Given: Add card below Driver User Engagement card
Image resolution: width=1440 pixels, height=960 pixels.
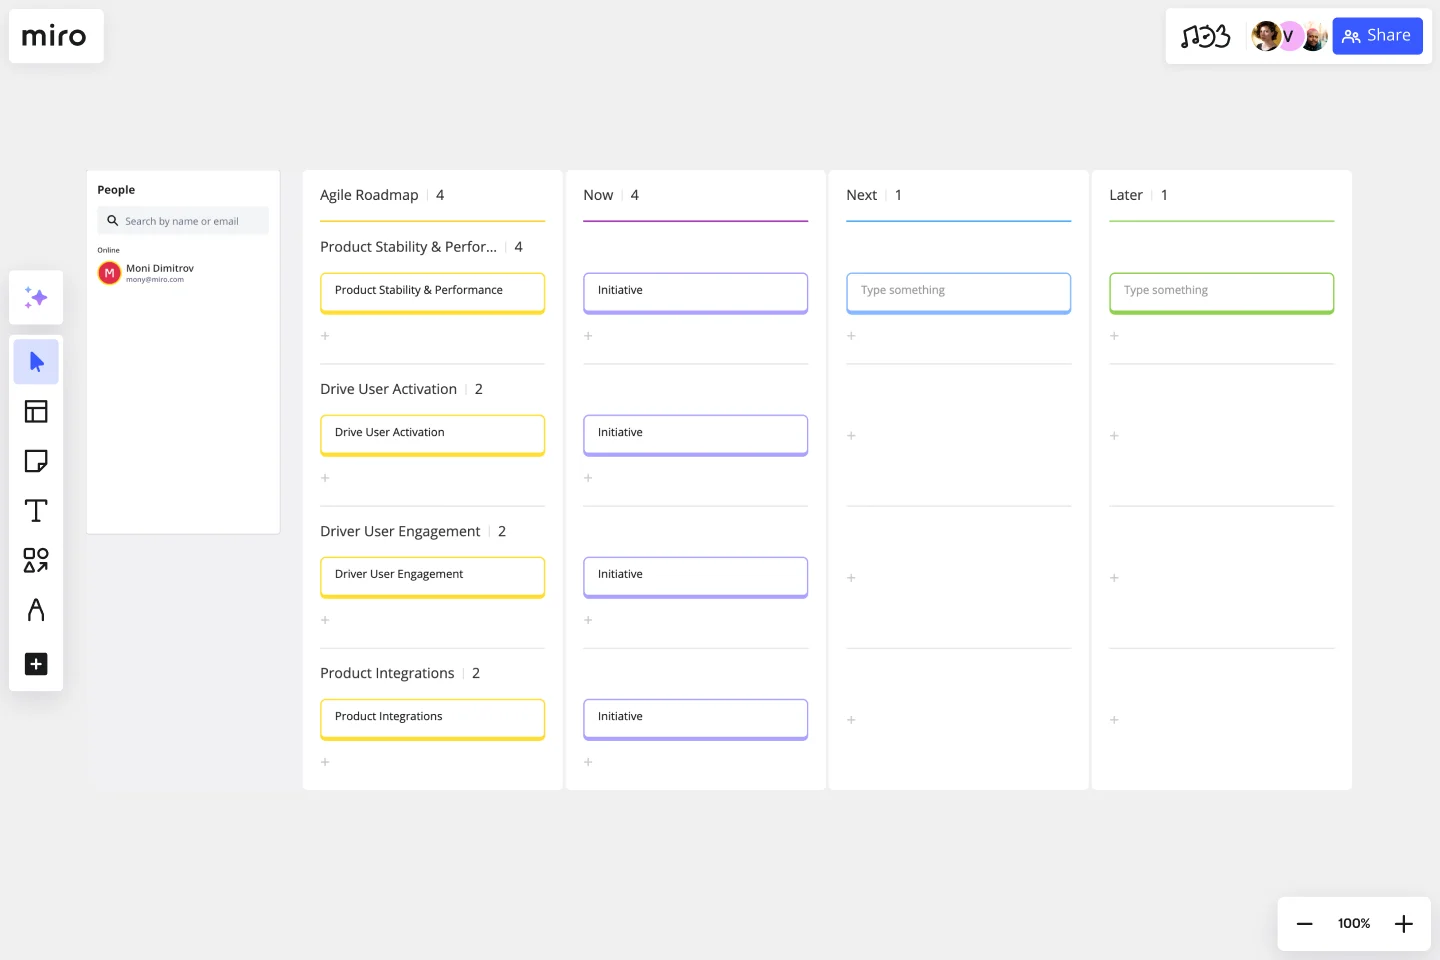Looking at the screenshot, I should [x=325, y=620].
